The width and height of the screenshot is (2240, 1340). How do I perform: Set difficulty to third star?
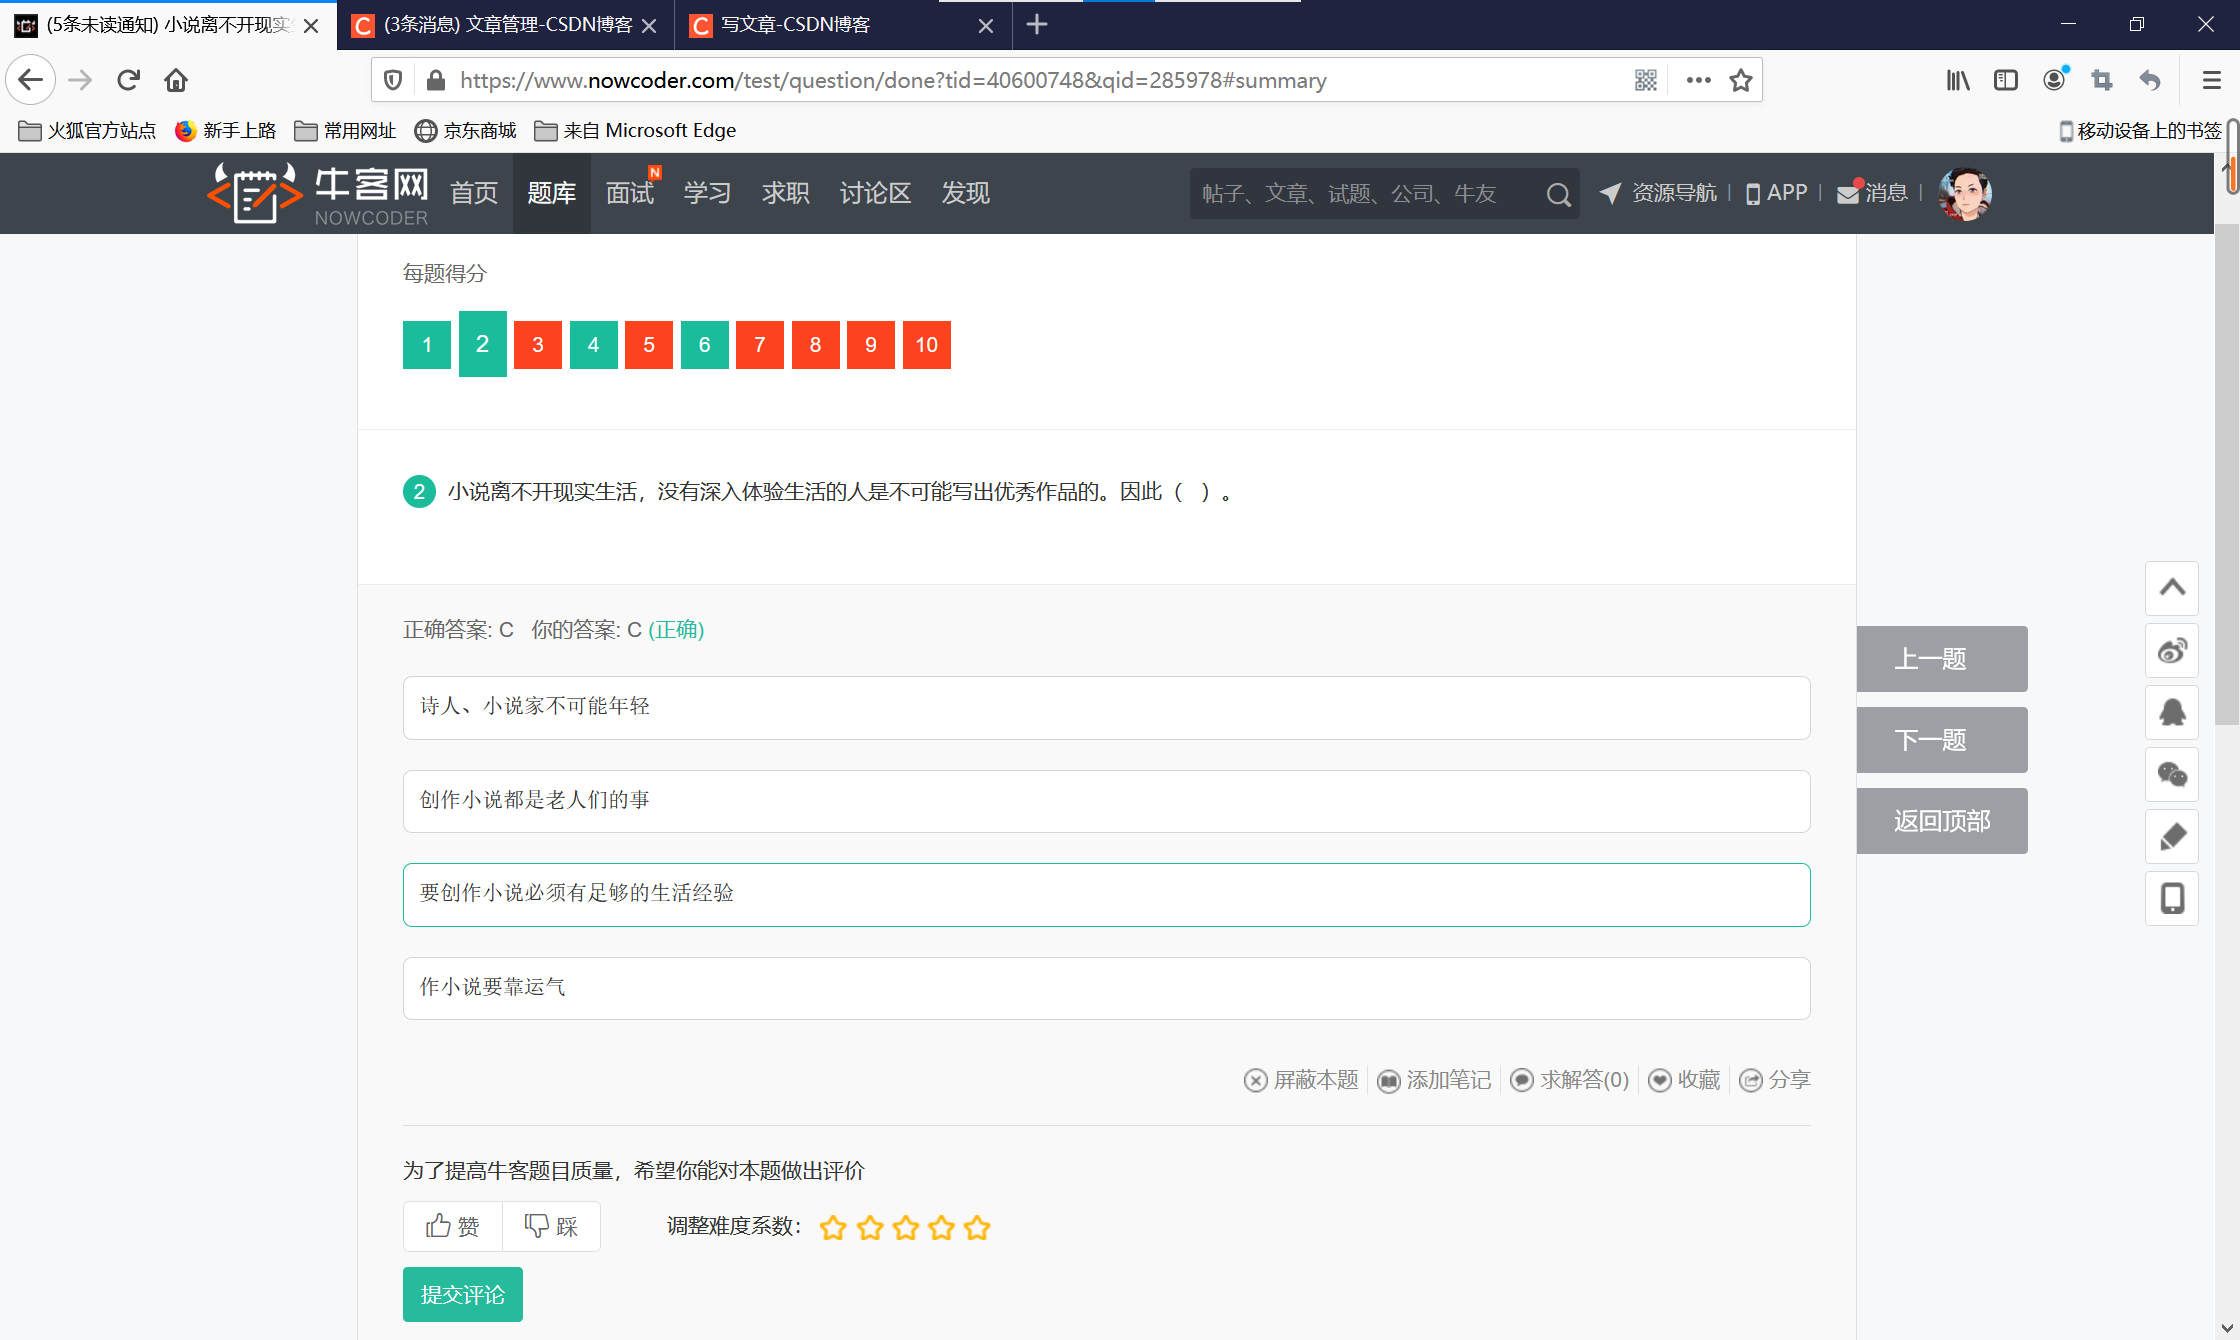coord(906,1227)
